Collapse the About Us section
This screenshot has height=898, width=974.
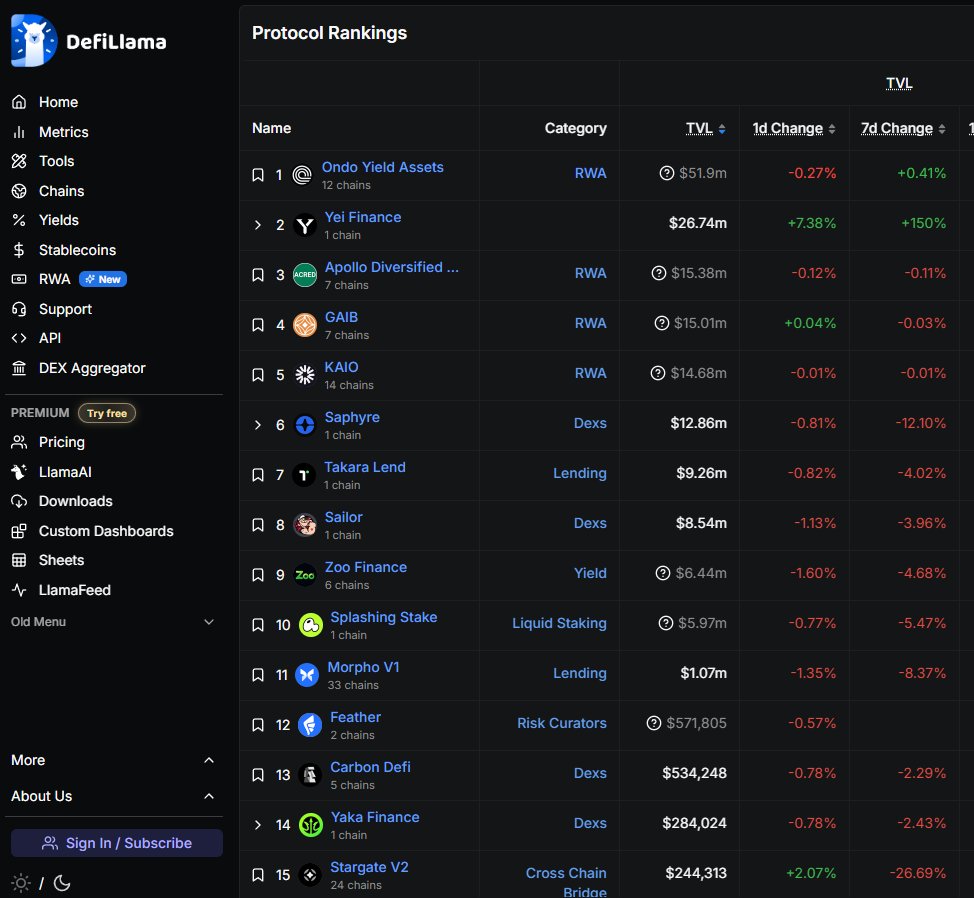pos(209,796)
